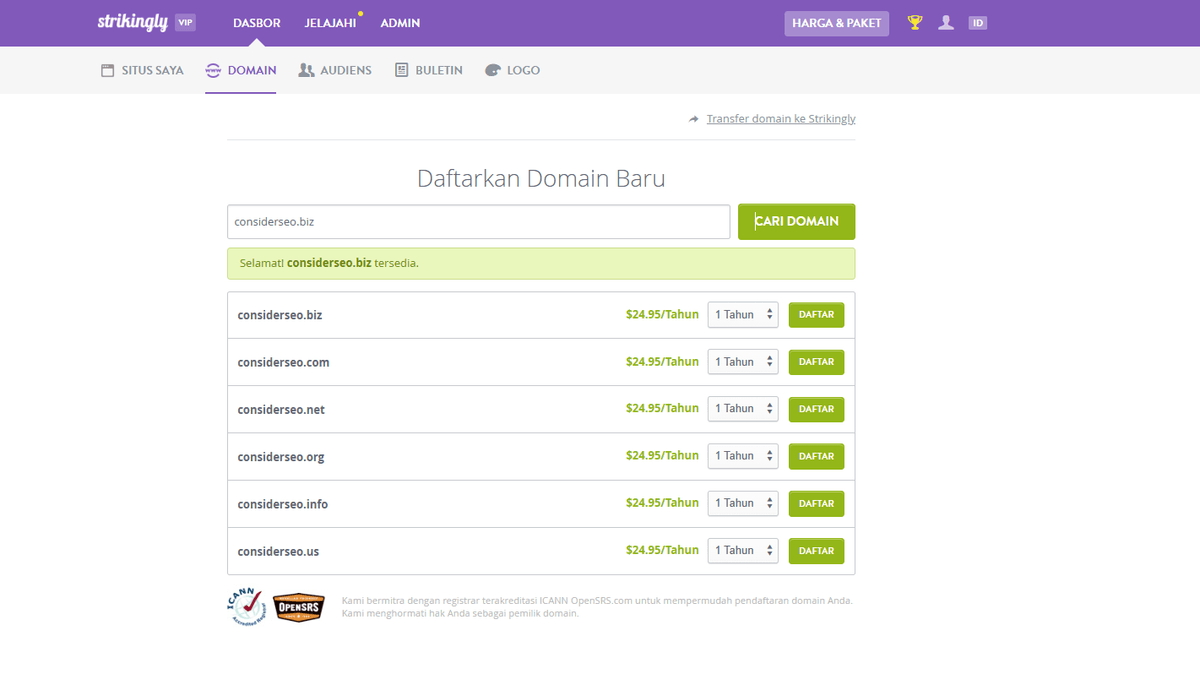Click the considerseo.info domain name

(x=283, y=504)
